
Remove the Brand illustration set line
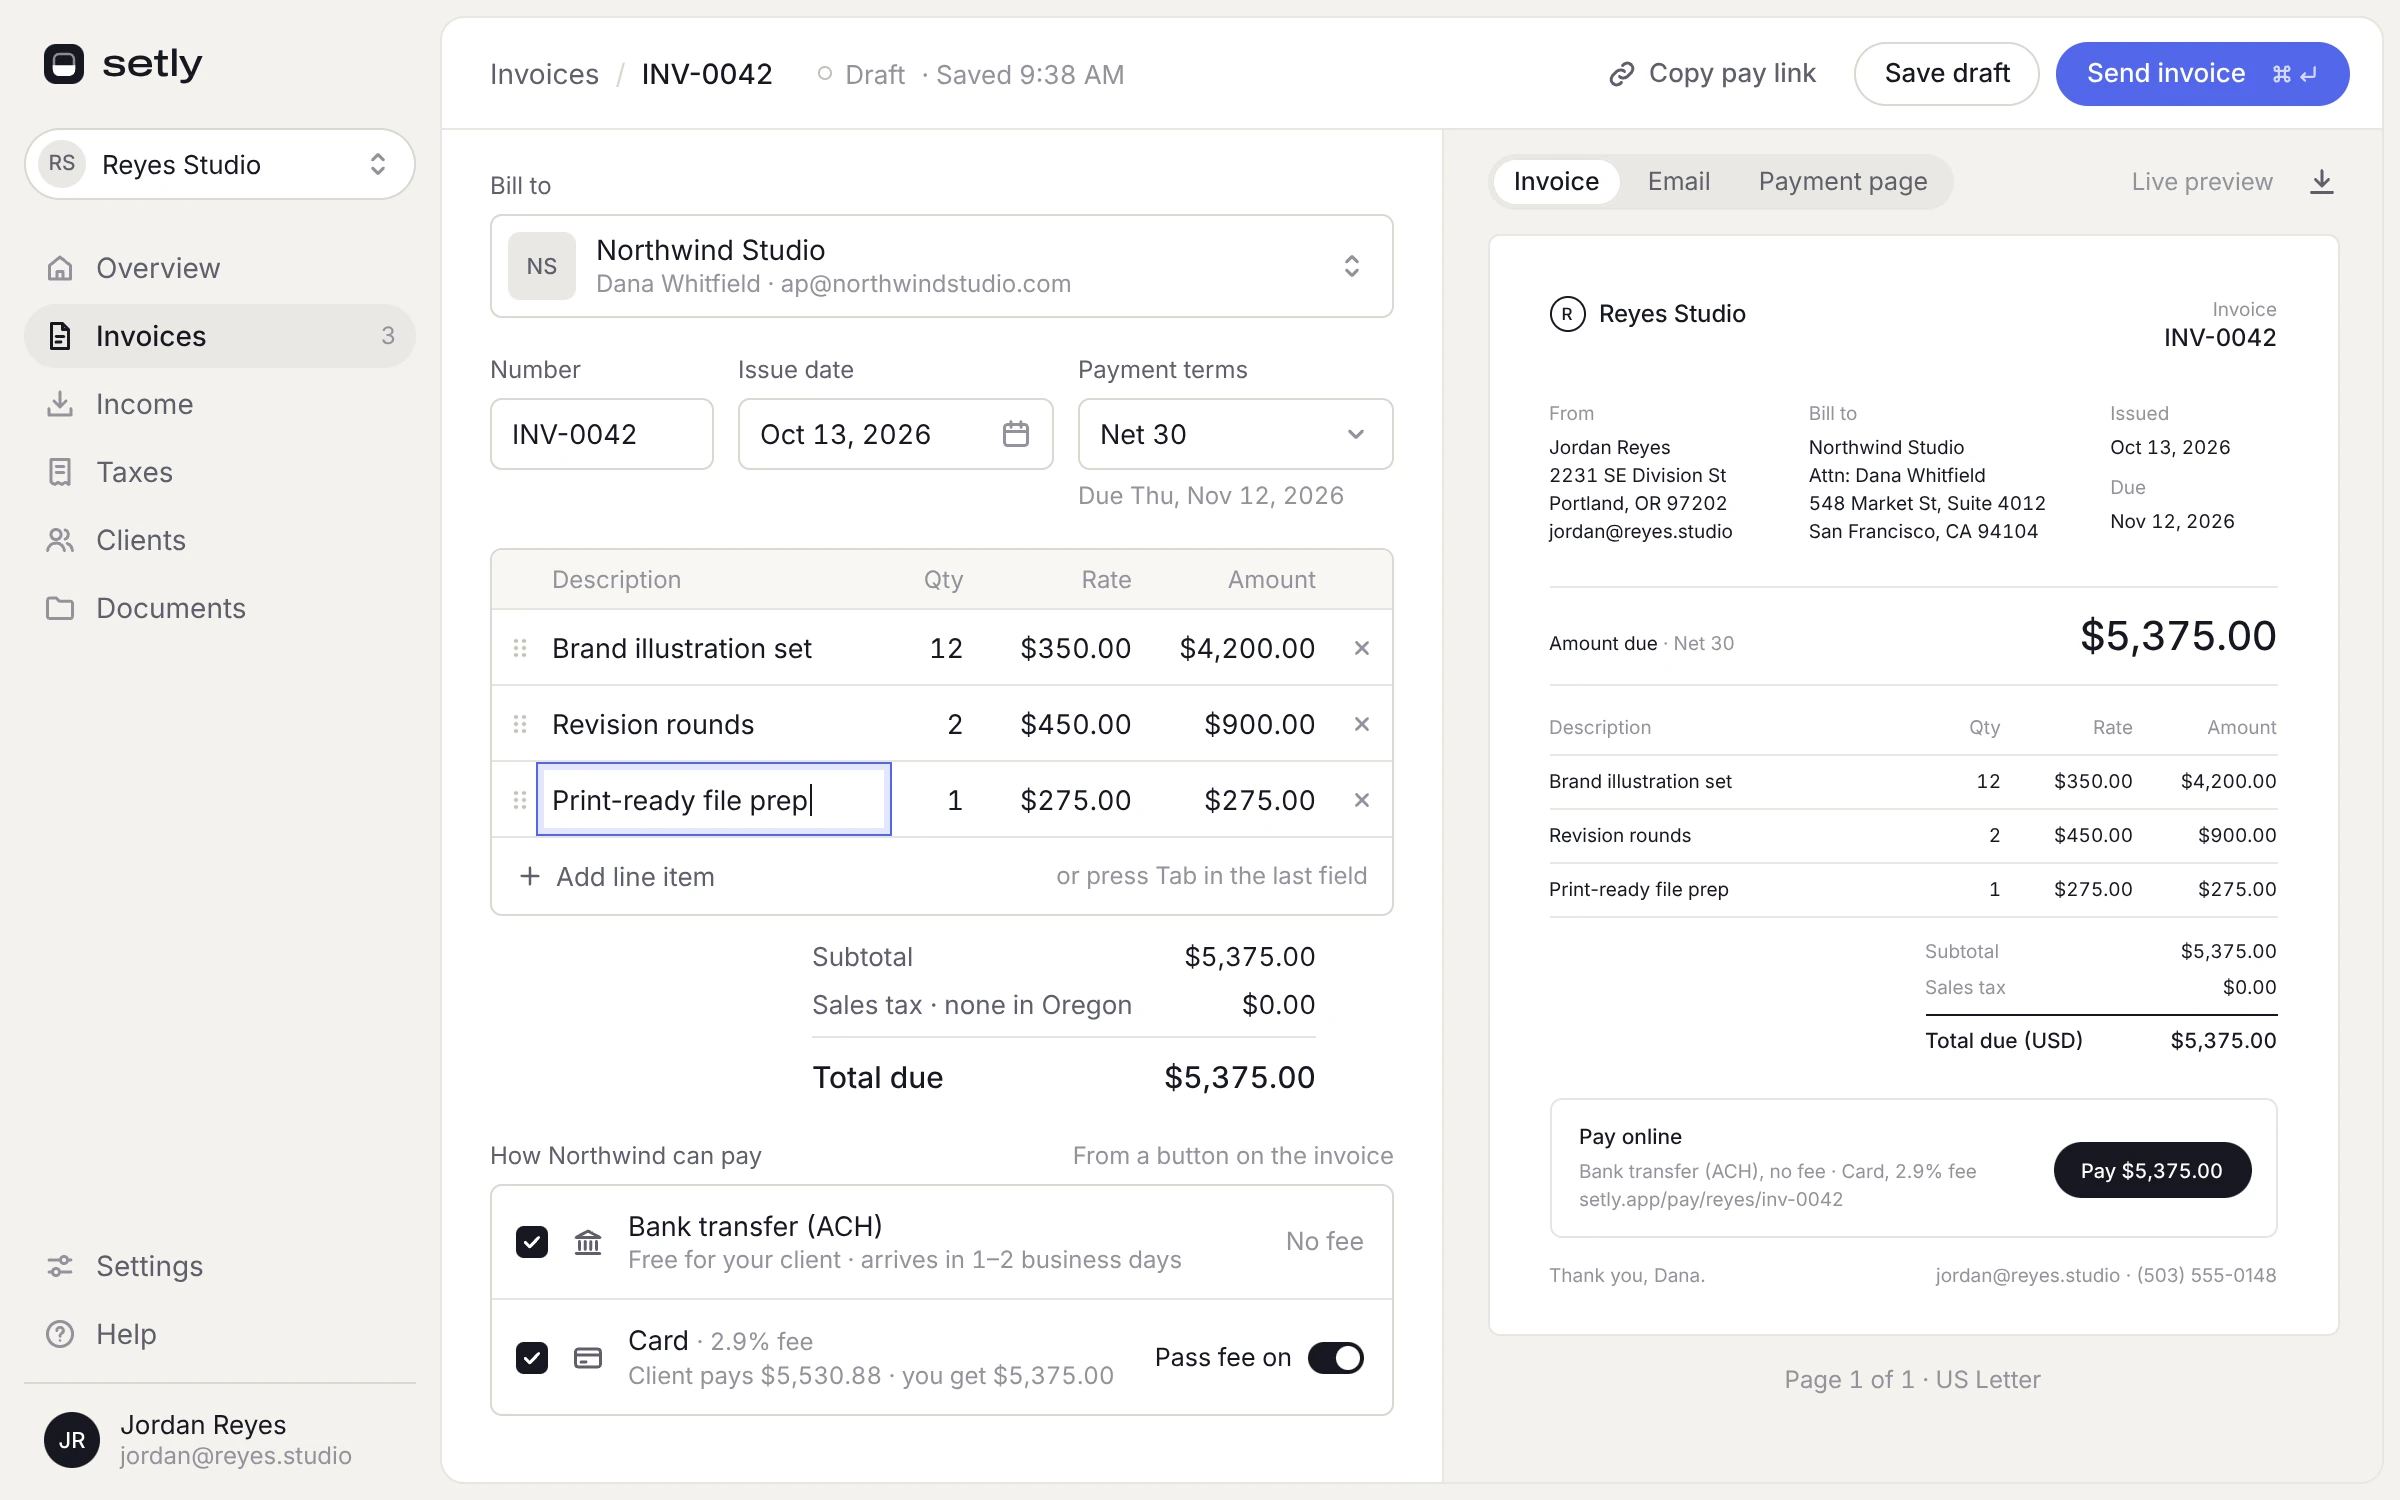(1362, 648)
